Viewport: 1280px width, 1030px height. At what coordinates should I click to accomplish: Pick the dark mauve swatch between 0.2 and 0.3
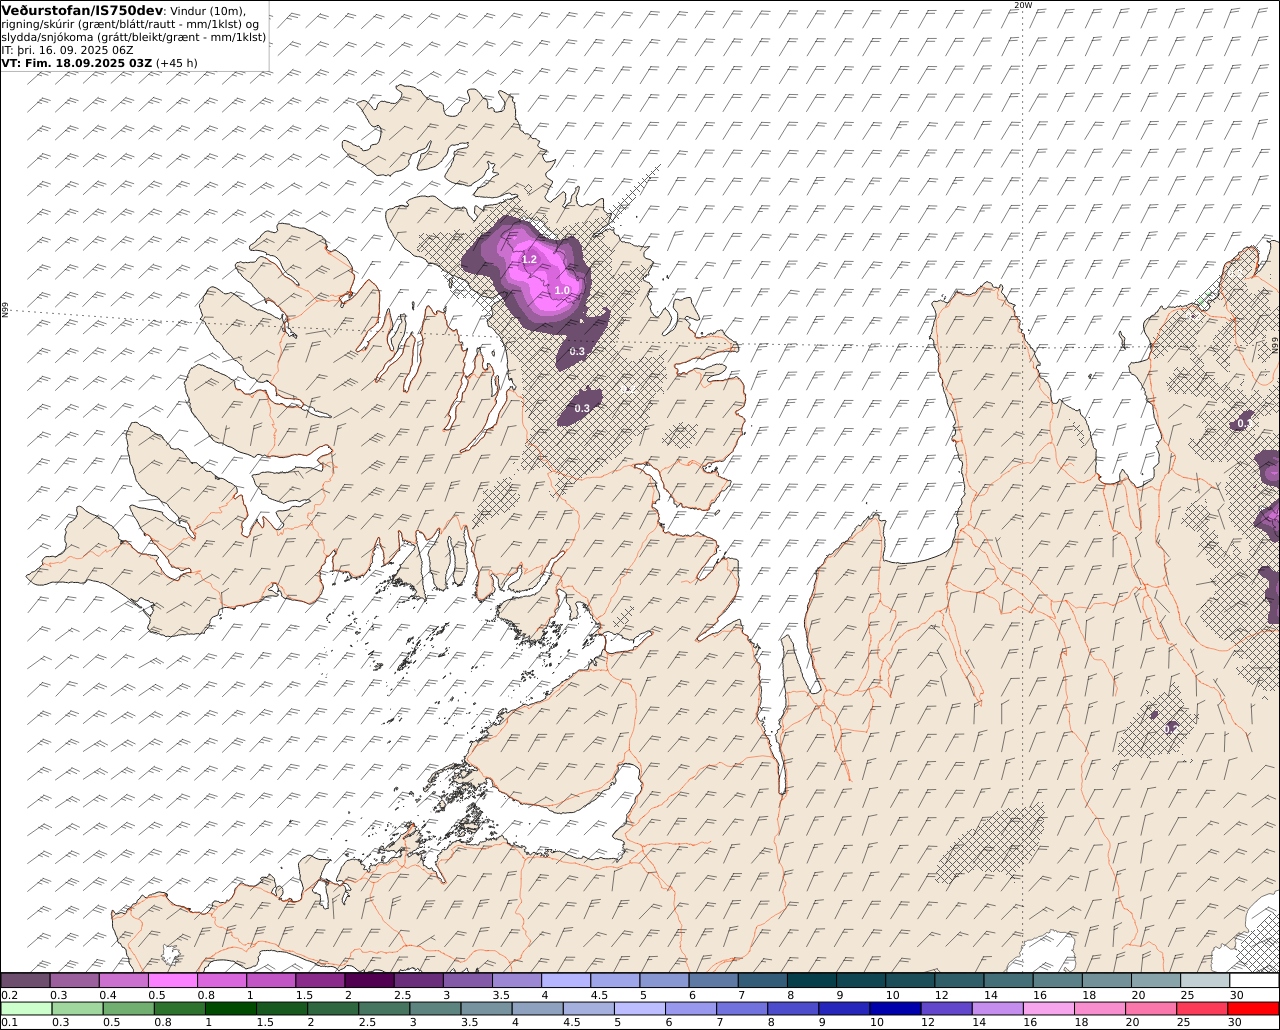point(25,981)
